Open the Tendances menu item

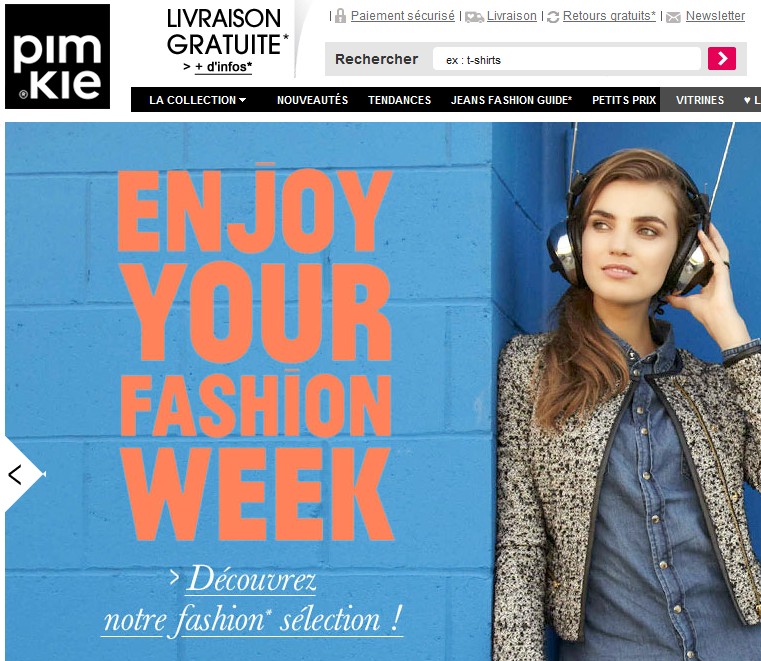pyautogui.click(x=399, y=100)
